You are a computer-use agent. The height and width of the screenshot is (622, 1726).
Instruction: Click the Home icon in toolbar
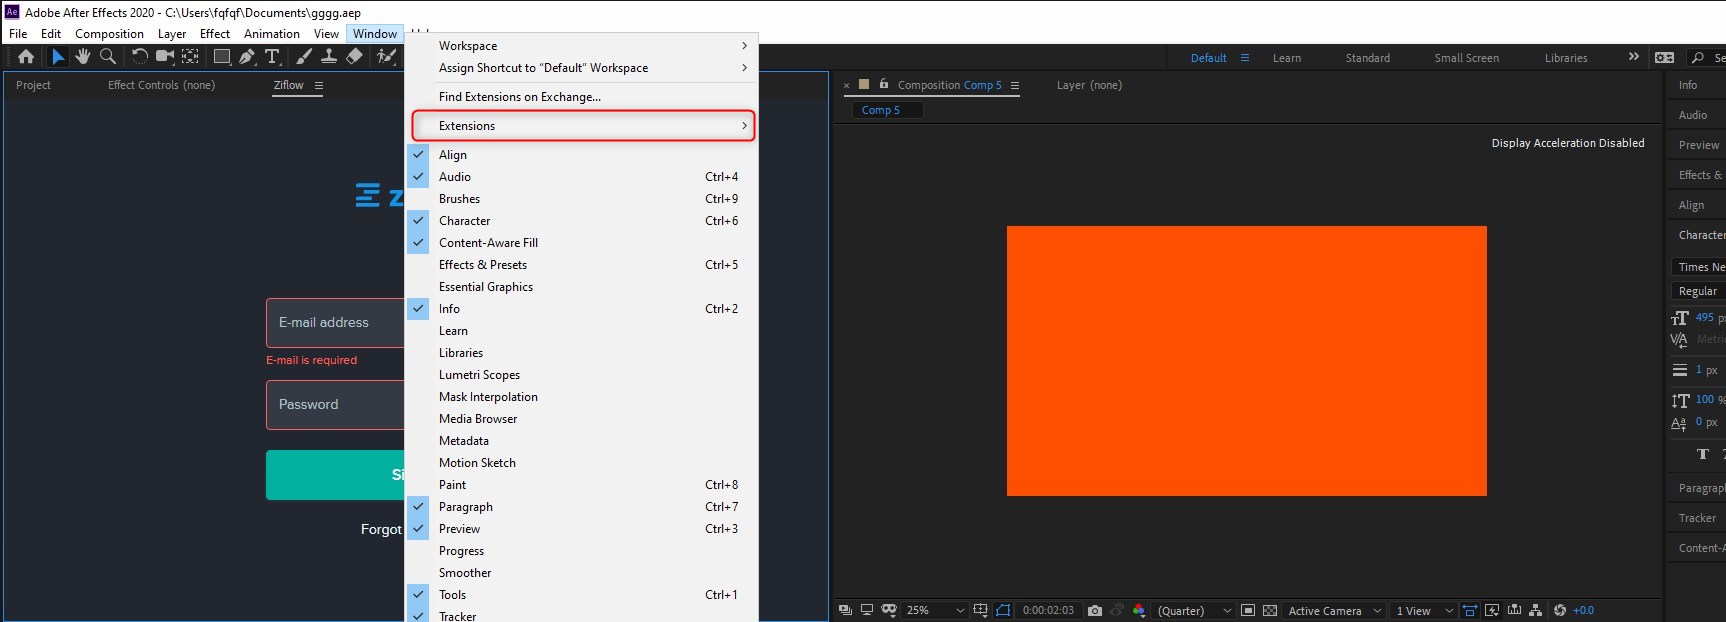[x=26, y=57]
